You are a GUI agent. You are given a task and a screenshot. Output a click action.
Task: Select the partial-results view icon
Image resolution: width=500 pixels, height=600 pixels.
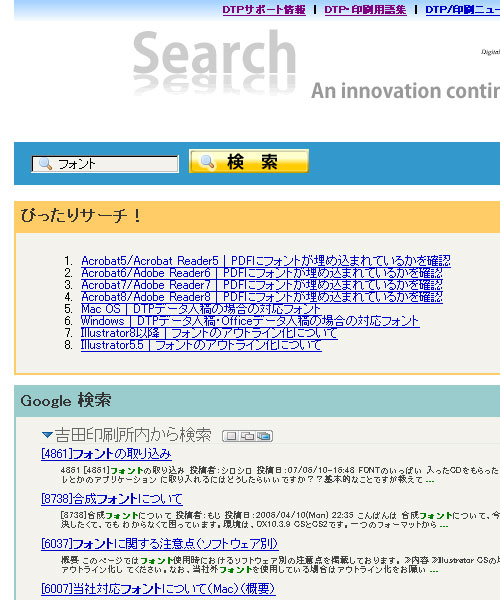pyautogui.click(x=247, y=436)
